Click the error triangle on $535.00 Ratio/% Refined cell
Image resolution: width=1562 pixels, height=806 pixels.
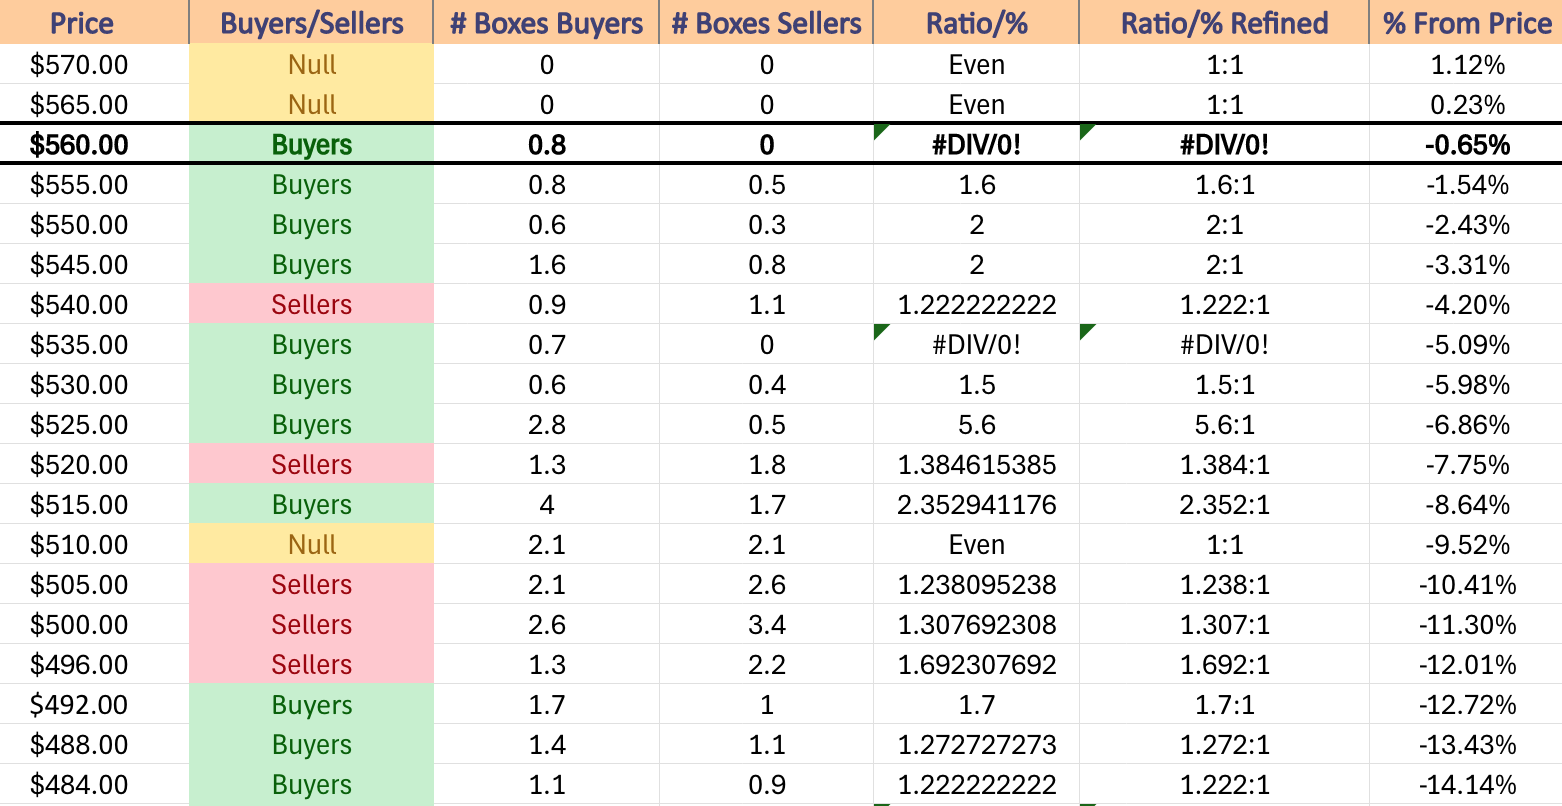[x=1086, y=331]
